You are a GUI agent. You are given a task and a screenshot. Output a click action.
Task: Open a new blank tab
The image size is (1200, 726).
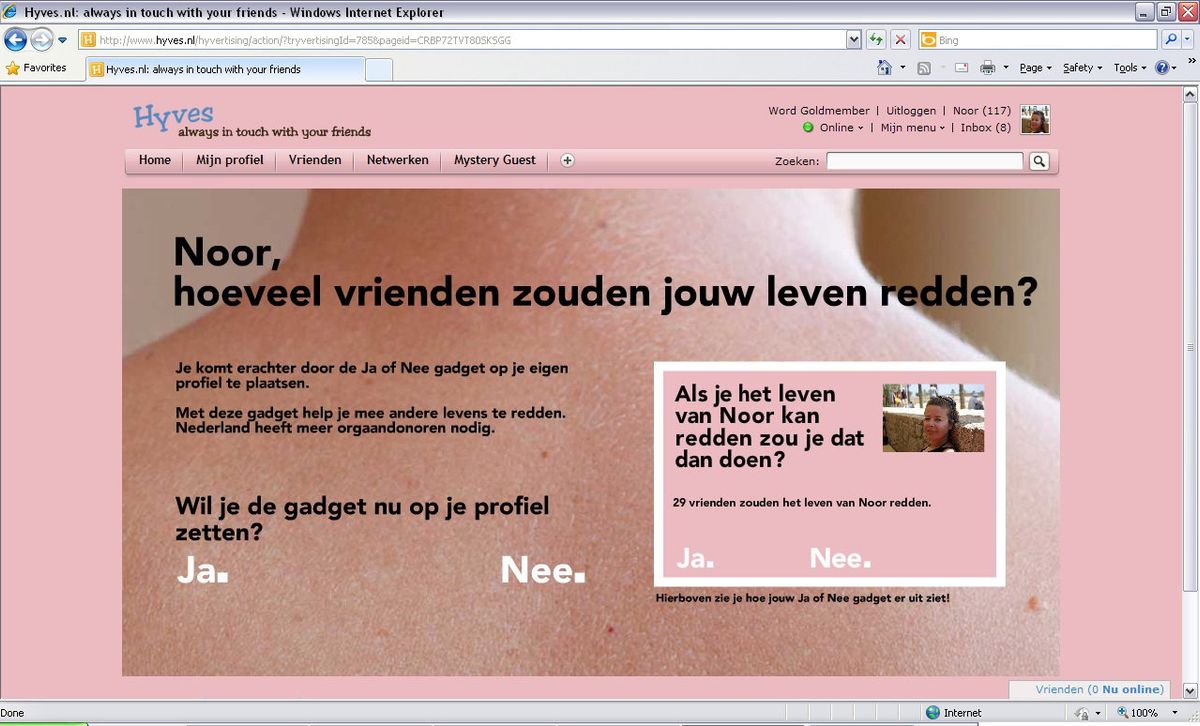click(379, 70)
